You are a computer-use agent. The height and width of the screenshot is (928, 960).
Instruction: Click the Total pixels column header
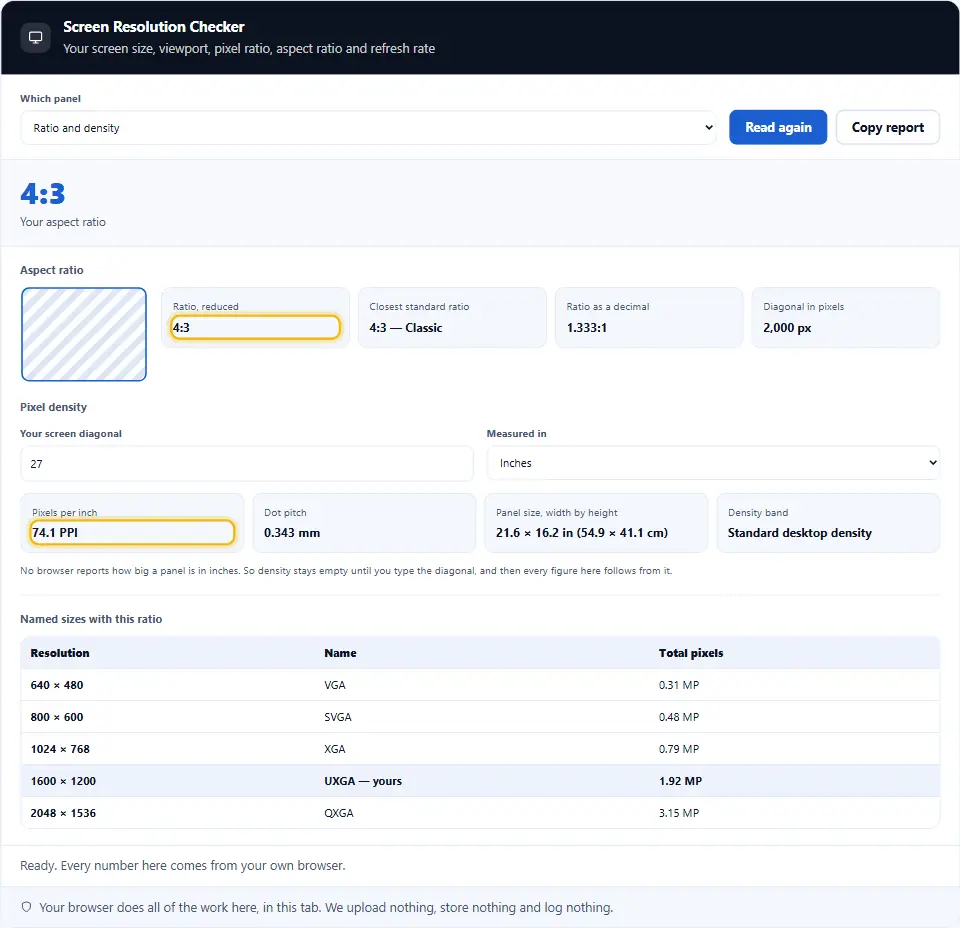[x=691, y=653]
